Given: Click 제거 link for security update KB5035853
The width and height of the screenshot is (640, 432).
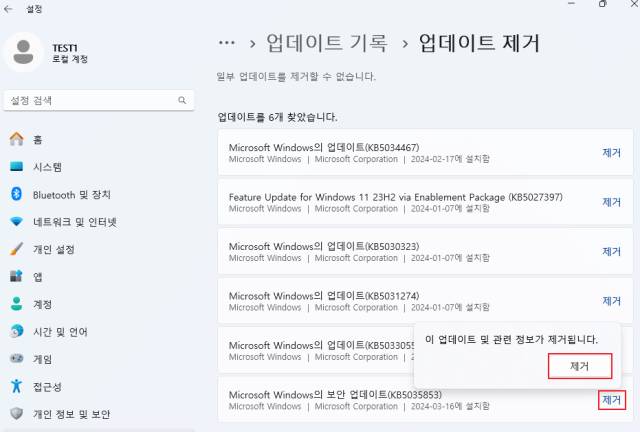Looking at the screenshot, I should click(611, 400).
